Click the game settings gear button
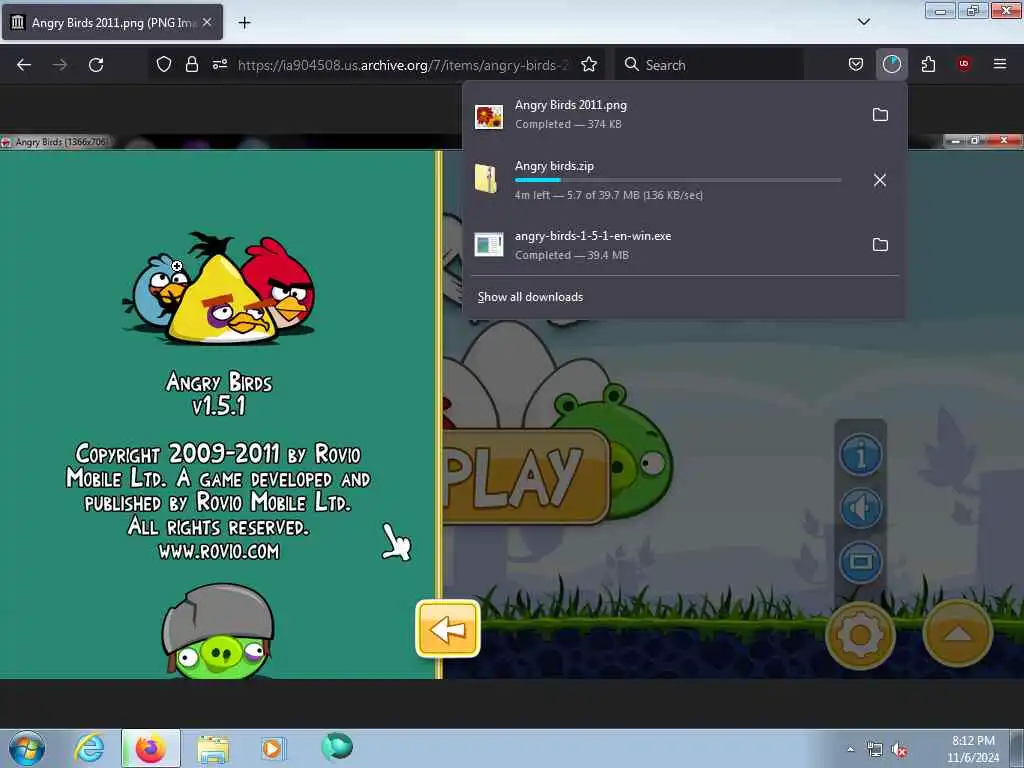Viewport: 1024px width, 768px height. pos(860,635)
